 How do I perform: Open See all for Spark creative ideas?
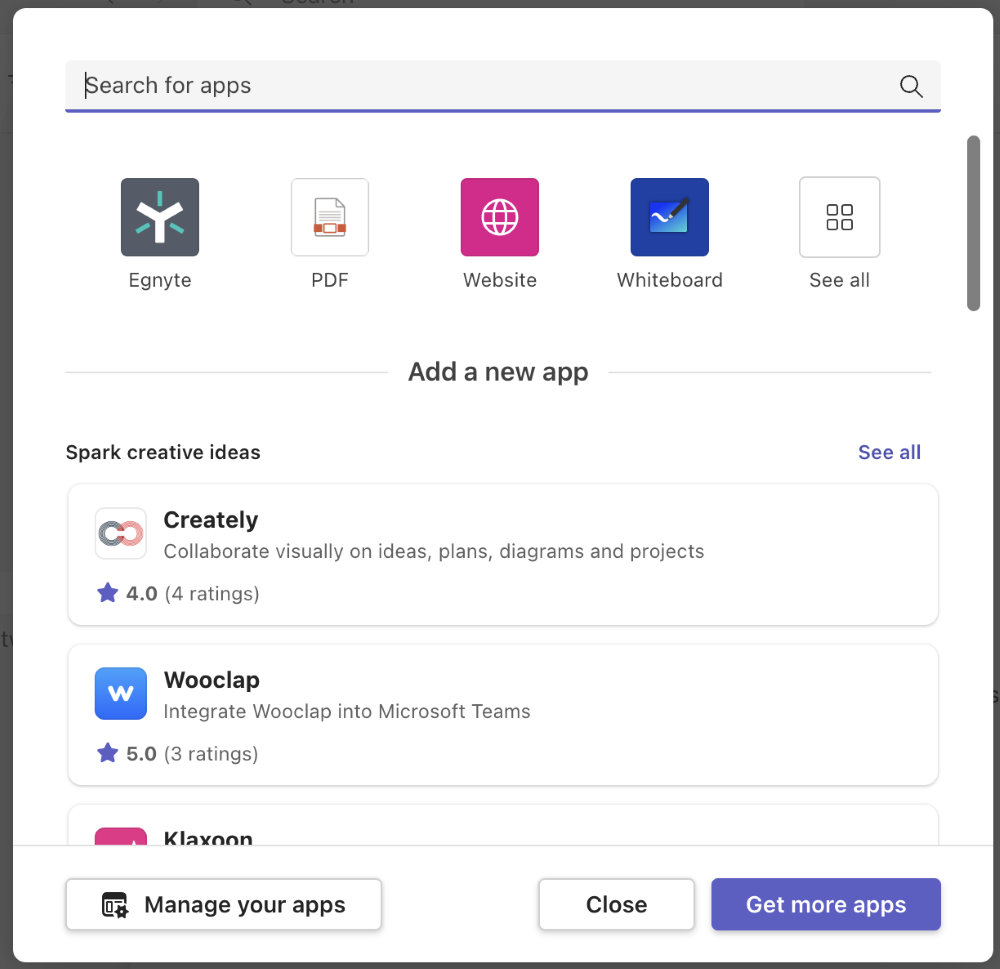tap(889, 452)
